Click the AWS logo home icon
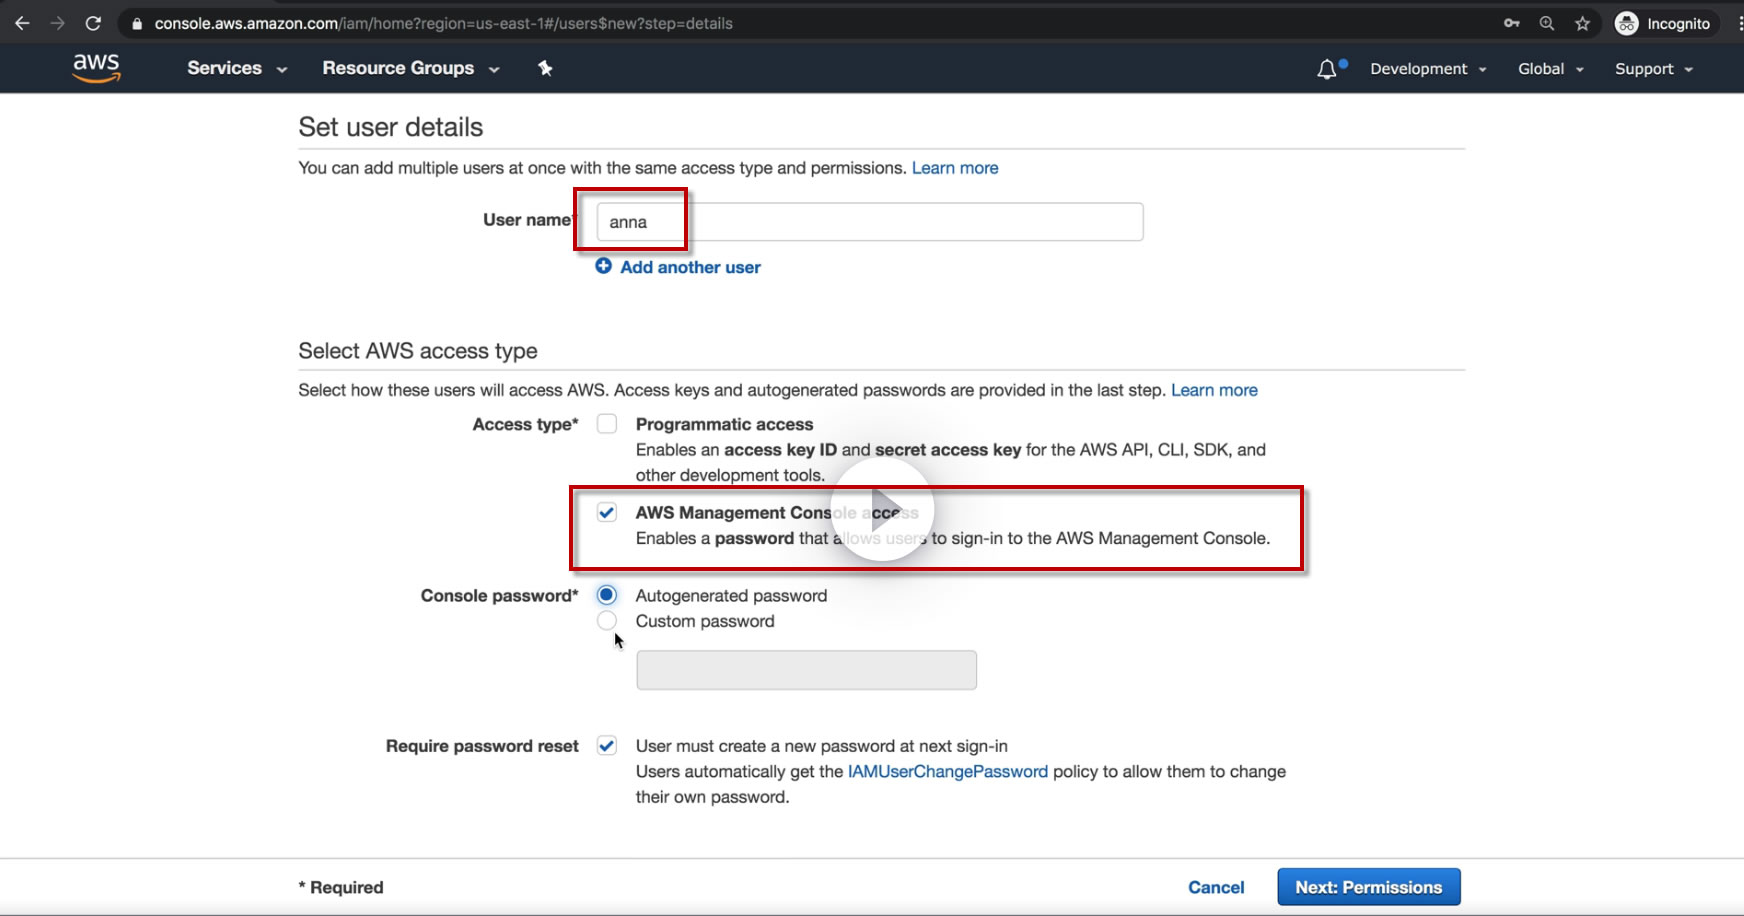Viewport: 1744px width, 916px height. (96, 68)
